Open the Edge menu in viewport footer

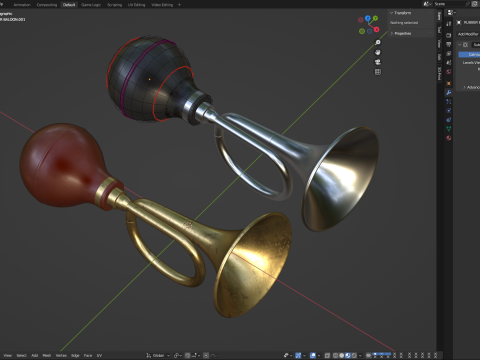pyautogui.click(x=75, y=355)
